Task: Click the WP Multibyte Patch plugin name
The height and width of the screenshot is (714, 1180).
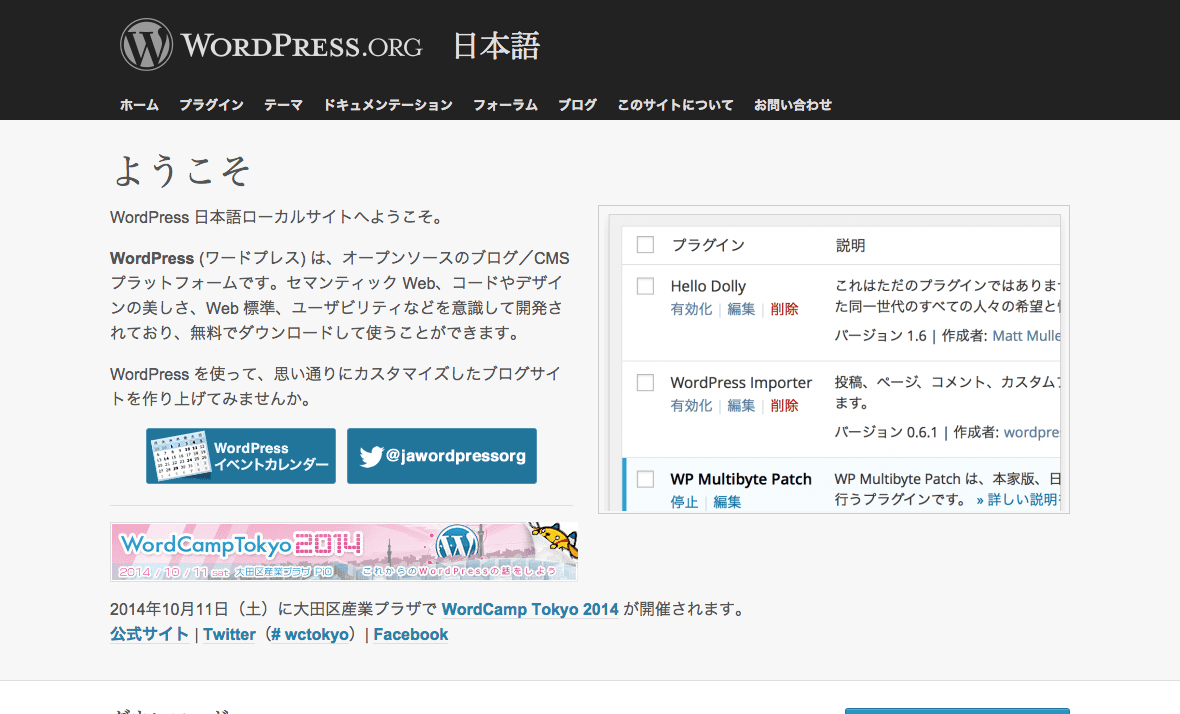Action: [x=741, y=479]
